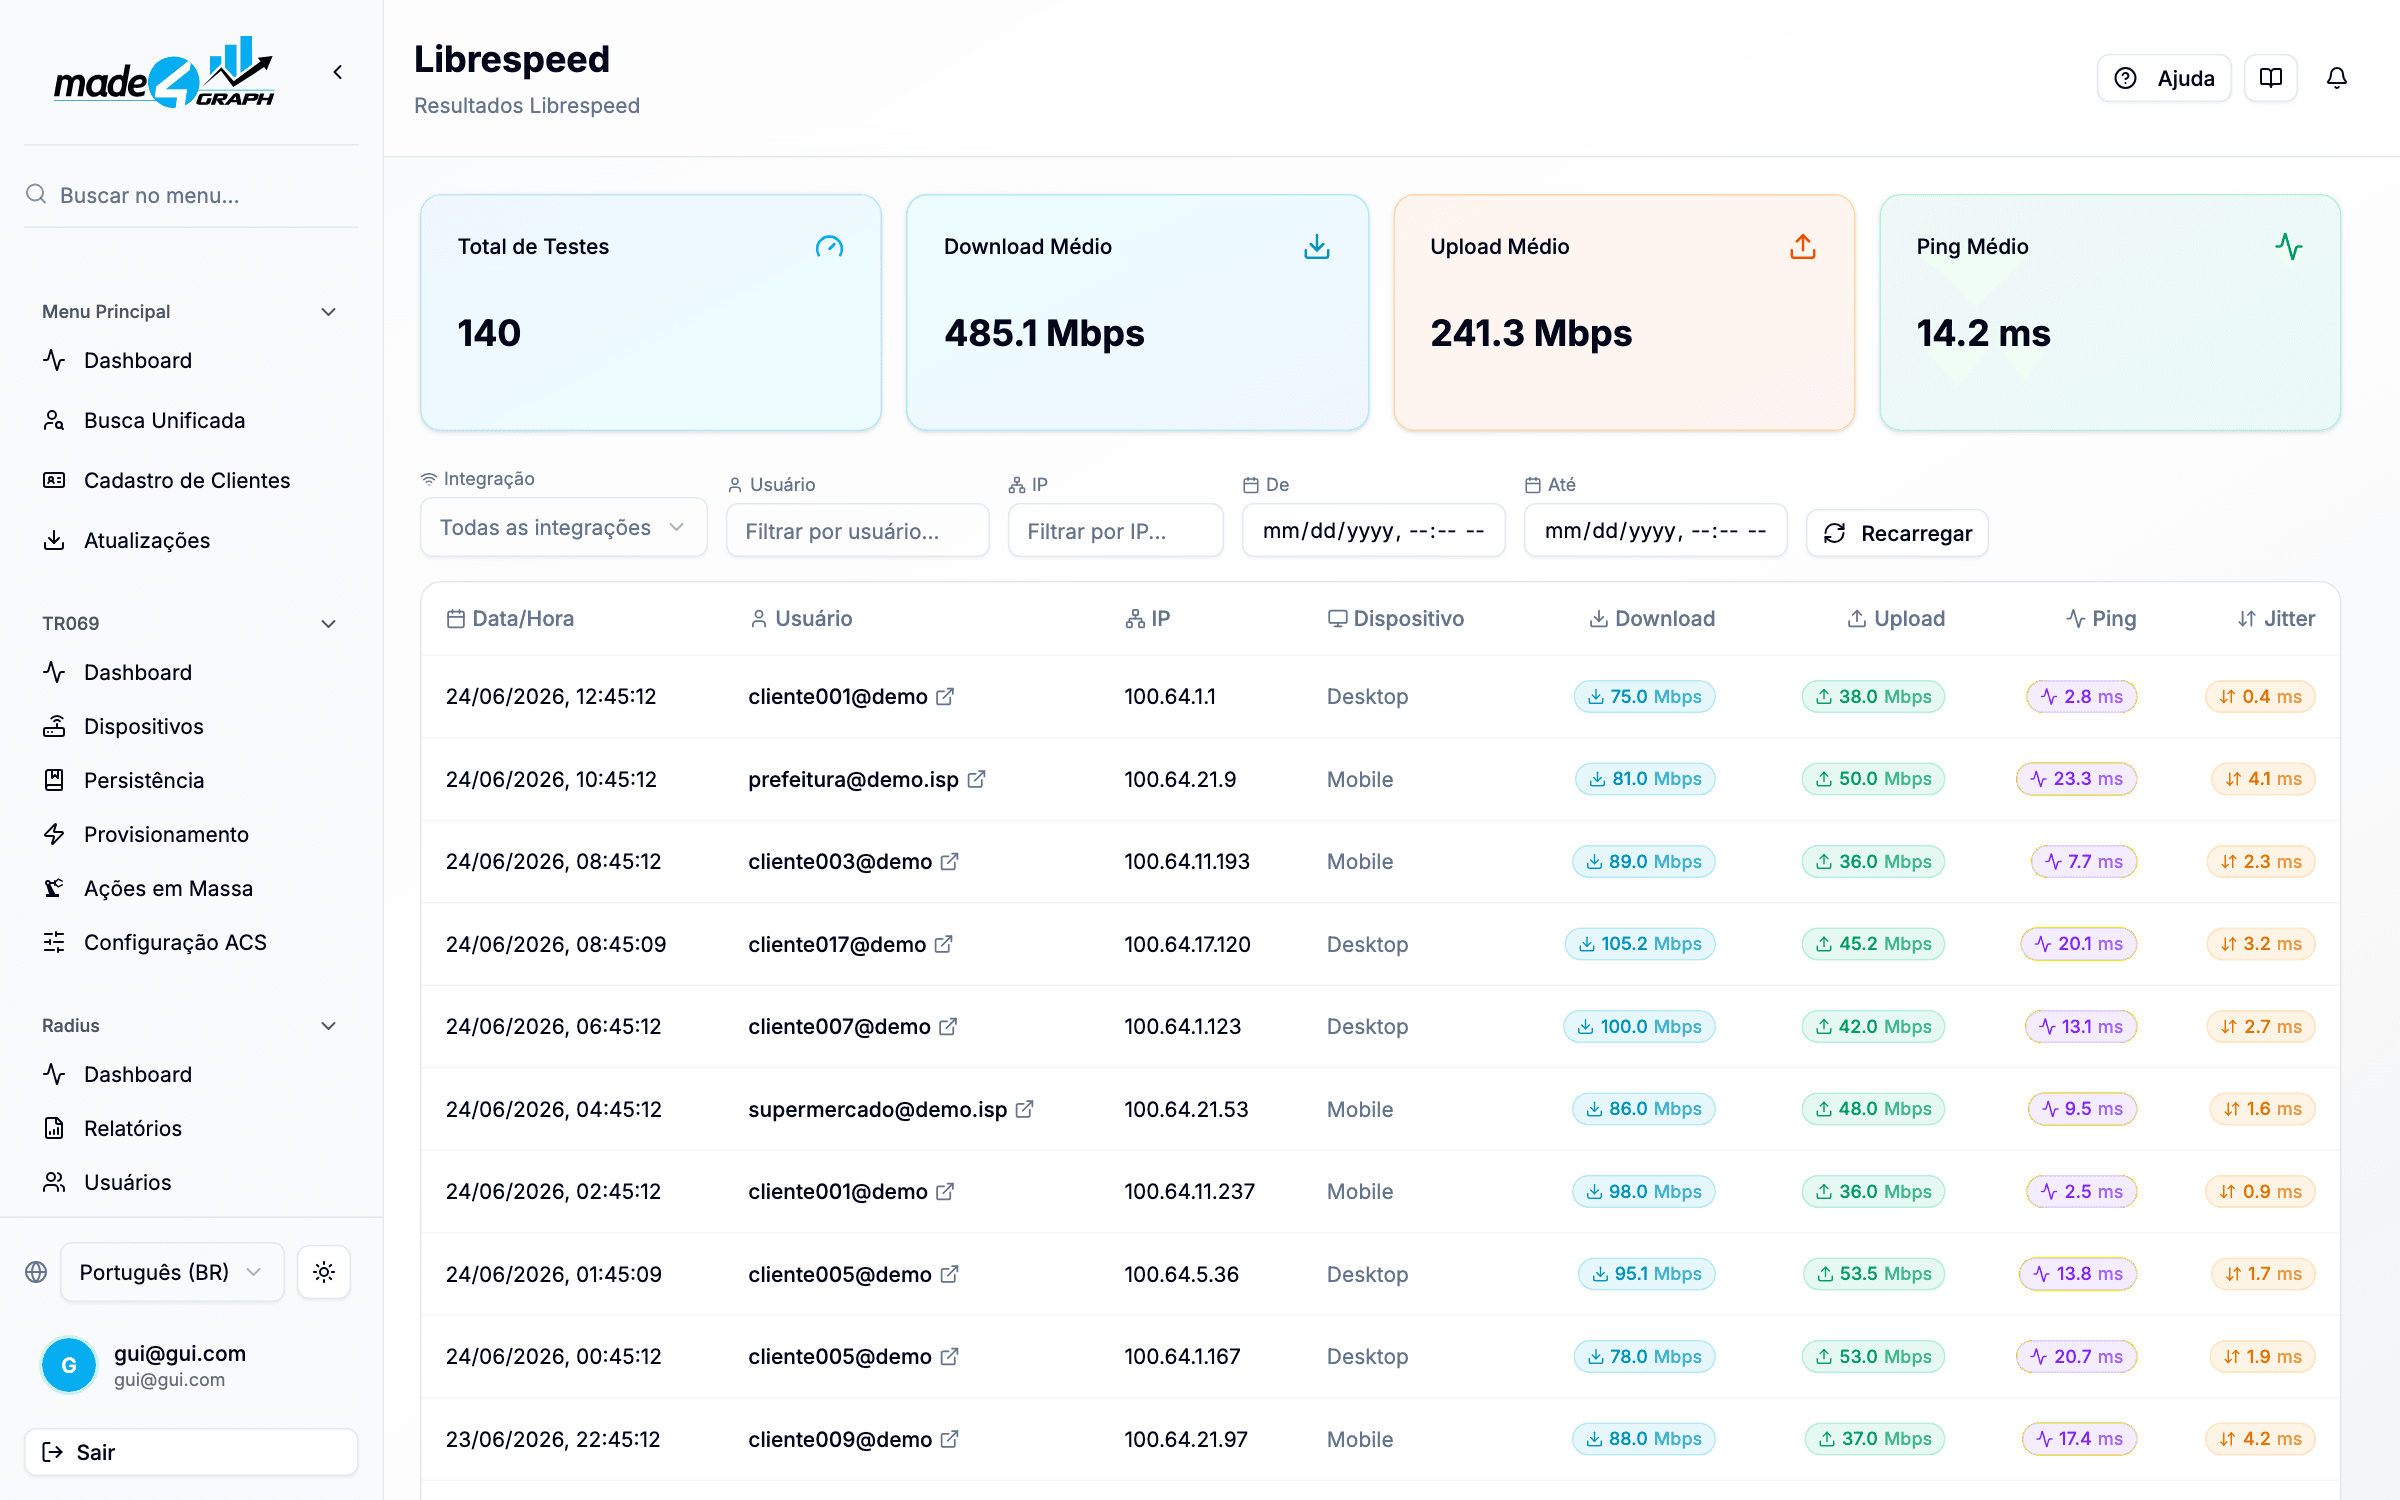
Task: Click the 485.1 Mbps average download value
Action: [1044, 333]
